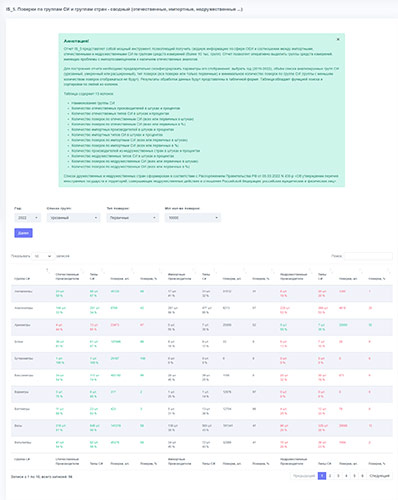Image resolution: width=398 pixels, height=500 pixels.
Task: Click the blue Далее button
Action: [23, 233]
